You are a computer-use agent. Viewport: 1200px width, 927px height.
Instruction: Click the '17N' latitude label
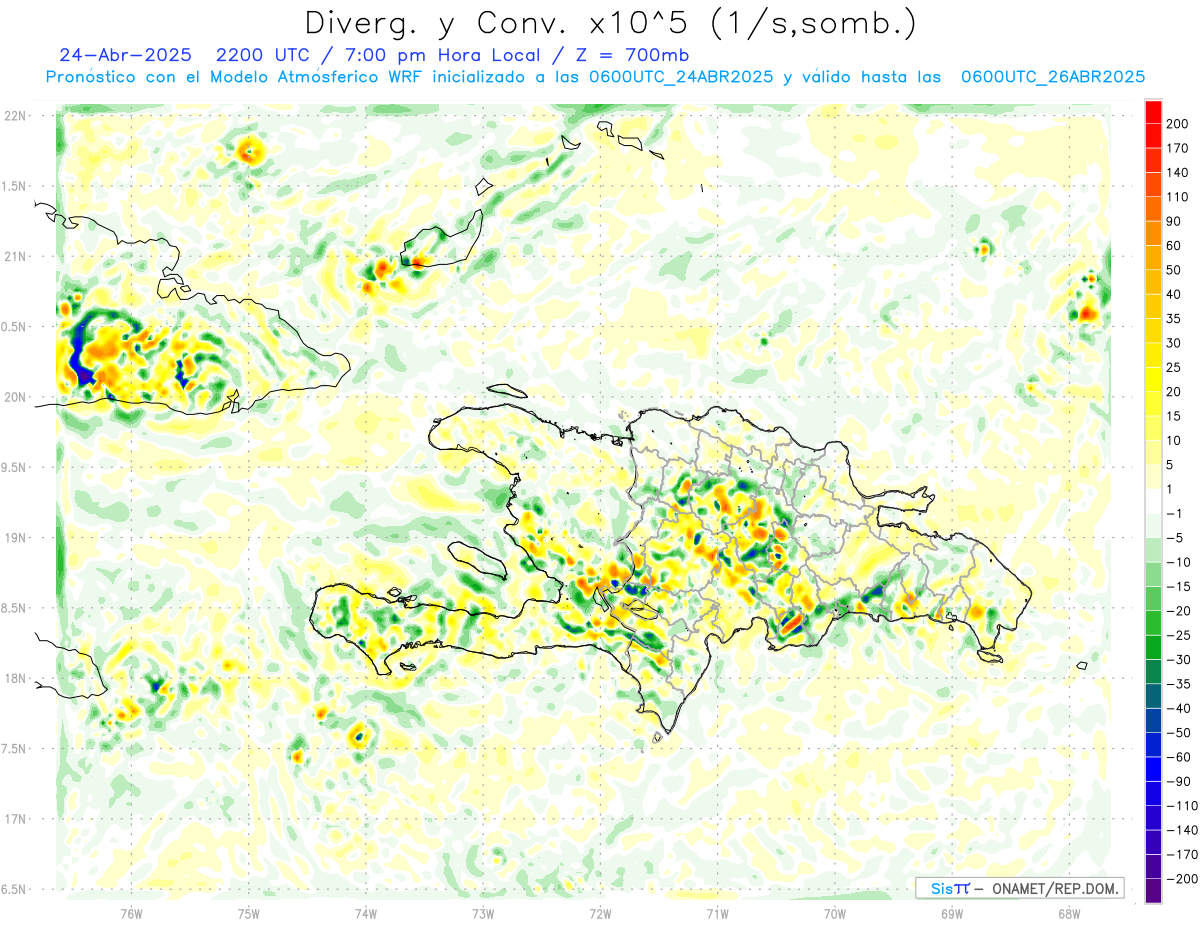coord(15,819)
